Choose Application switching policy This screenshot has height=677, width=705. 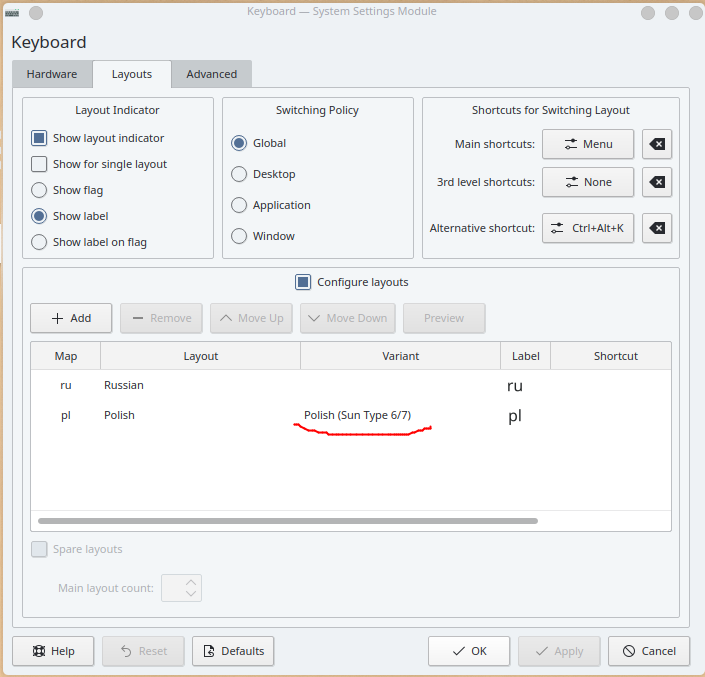(239, 205)
